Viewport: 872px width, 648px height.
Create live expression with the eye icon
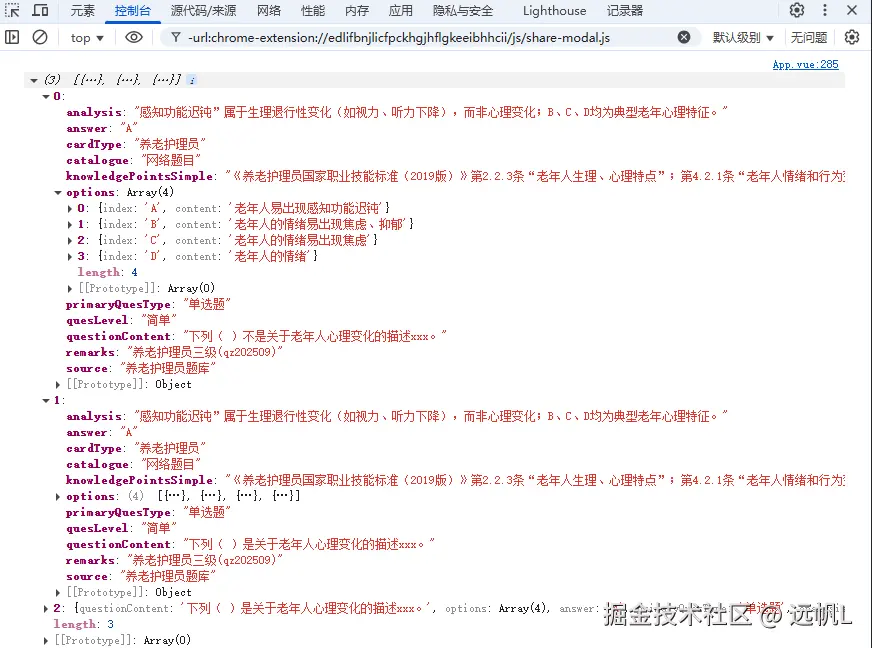133,37
